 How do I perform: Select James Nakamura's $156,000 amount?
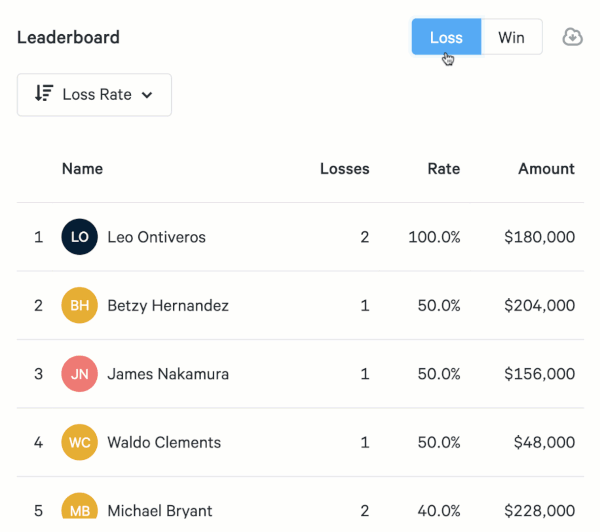[x=541, y=374]
